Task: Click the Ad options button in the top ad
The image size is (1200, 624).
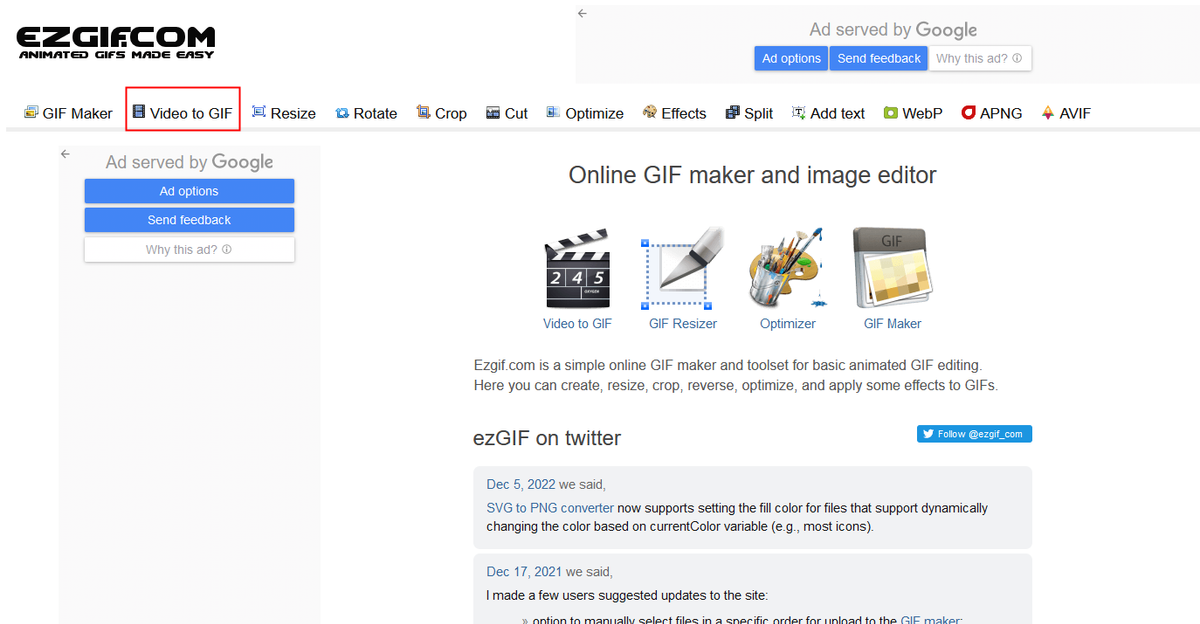Action: pyautogui.click(x=791, y=58)
